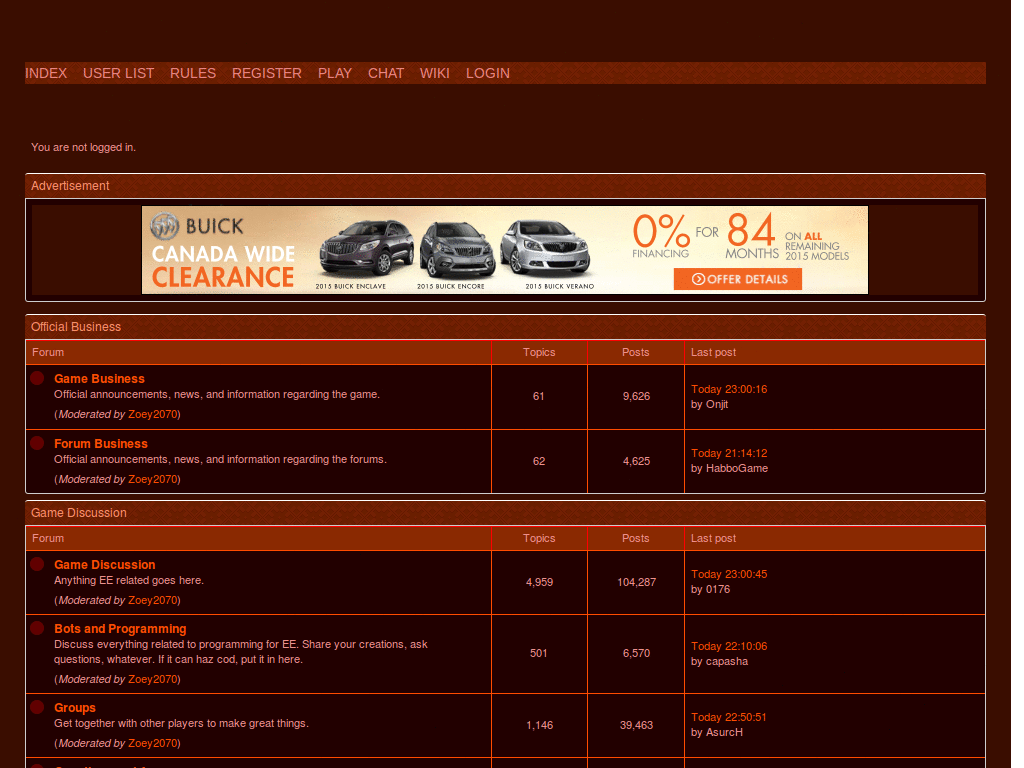Click the Forum Business forum status icon
This screenshot has width=1024, height=768.
37,443
